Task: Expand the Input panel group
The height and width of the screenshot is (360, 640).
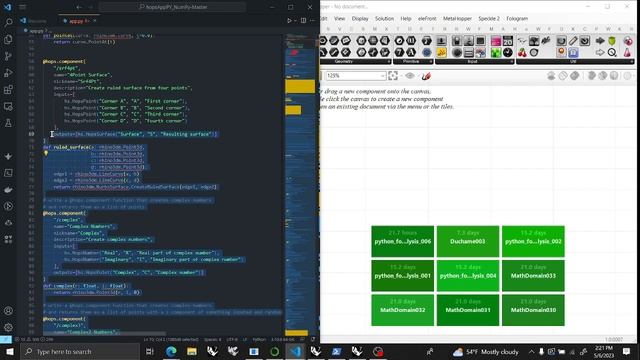Action: [474, 62]
